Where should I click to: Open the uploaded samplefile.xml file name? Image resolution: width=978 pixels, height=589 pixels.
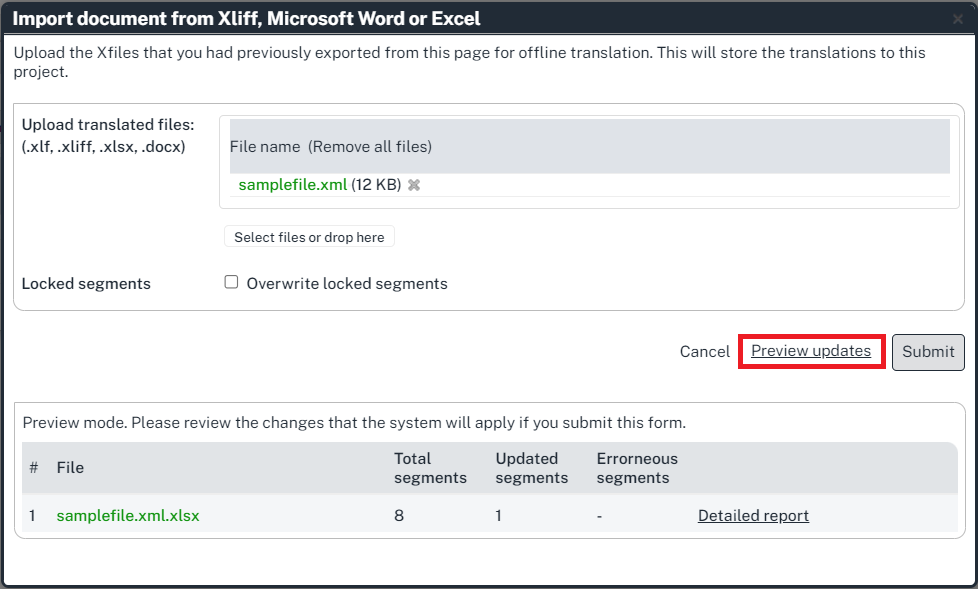tap(292, 185)
